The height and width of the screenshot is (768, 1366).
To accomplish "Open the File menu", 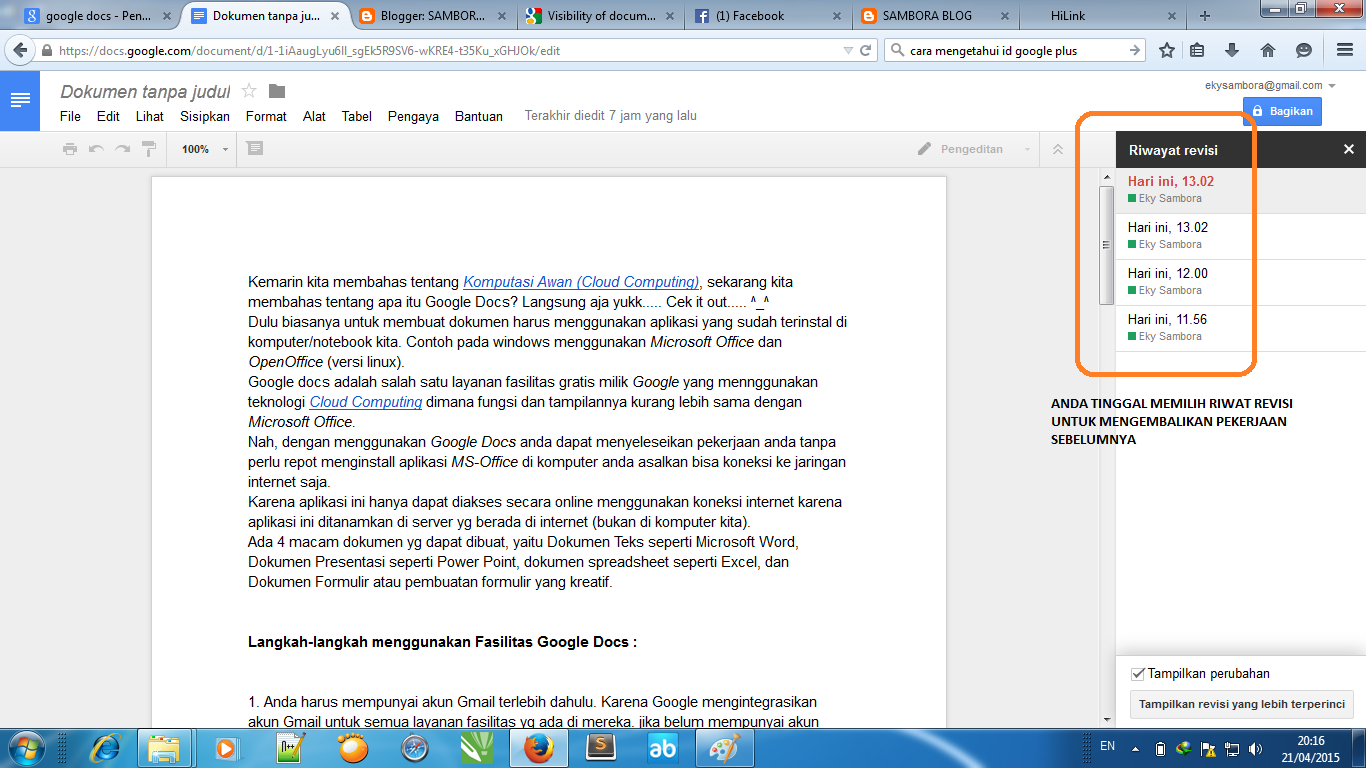I will pos(70,116).
